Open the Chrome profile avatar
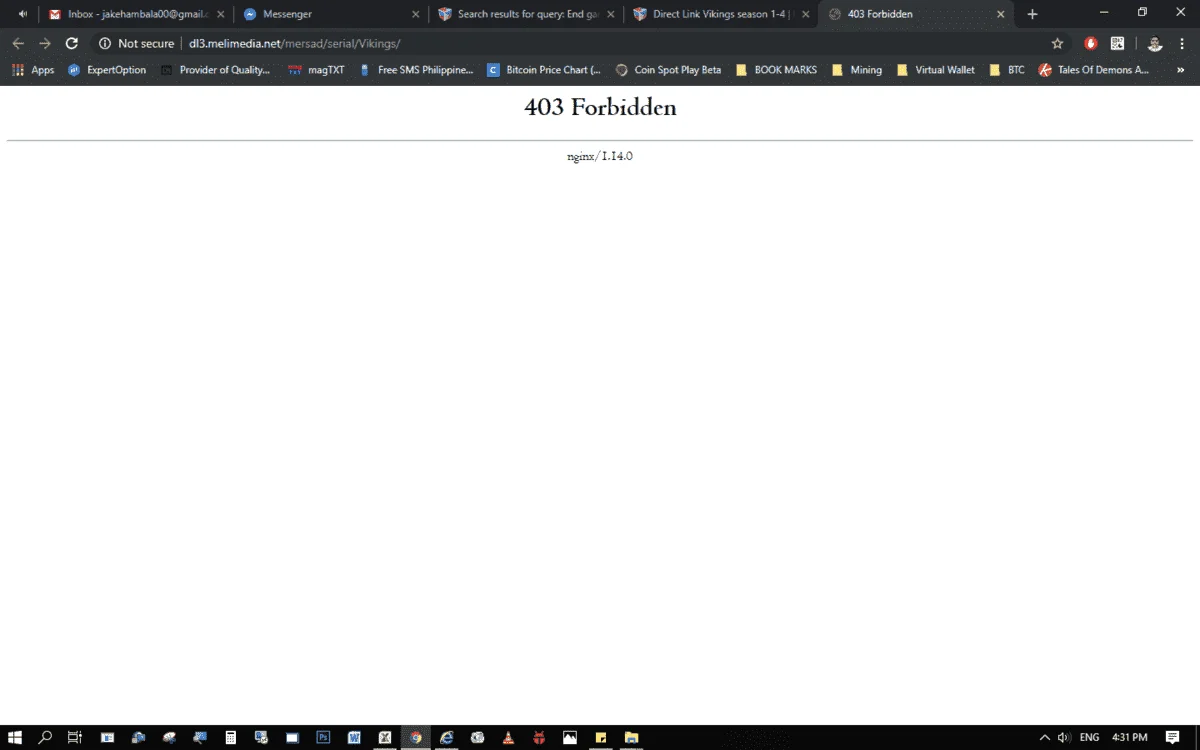Viewport: 1200px width, 750px height. tap(1155, 43)
